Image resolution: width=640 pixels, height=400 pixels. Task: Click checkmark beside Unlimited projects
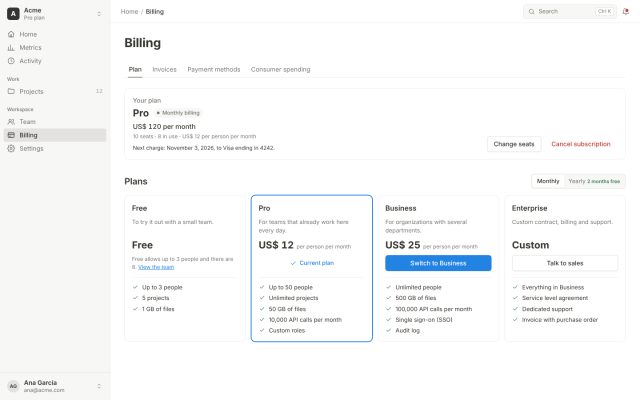pyautogui.click(x=262, y=298)
